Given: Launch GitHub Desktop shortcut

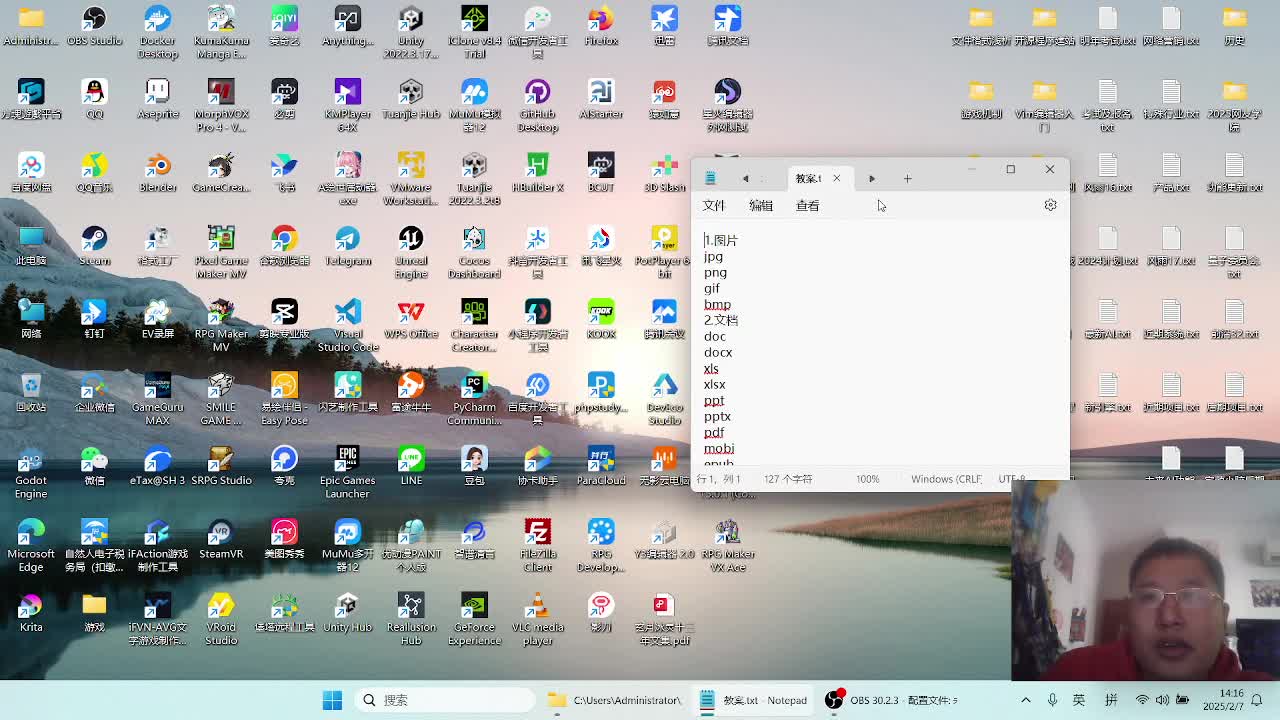Looking at the screenshot, I should pyautogui.click(x=538, y=106).
